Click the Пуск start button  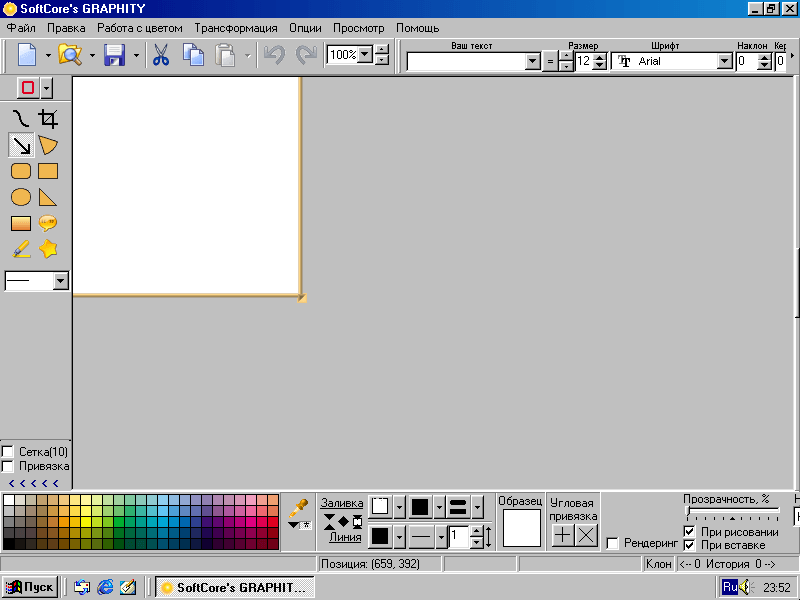[x=30, y=587]
